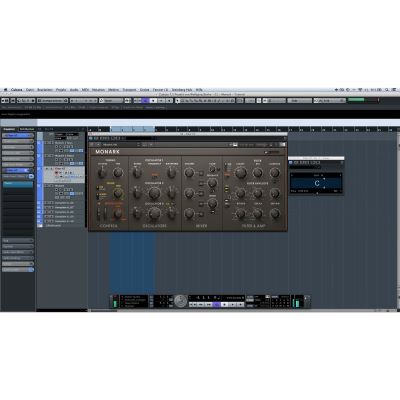Toggle purple Cycle button on bottom transport panel
Screen dimensions: 400x400
(217, 304)
